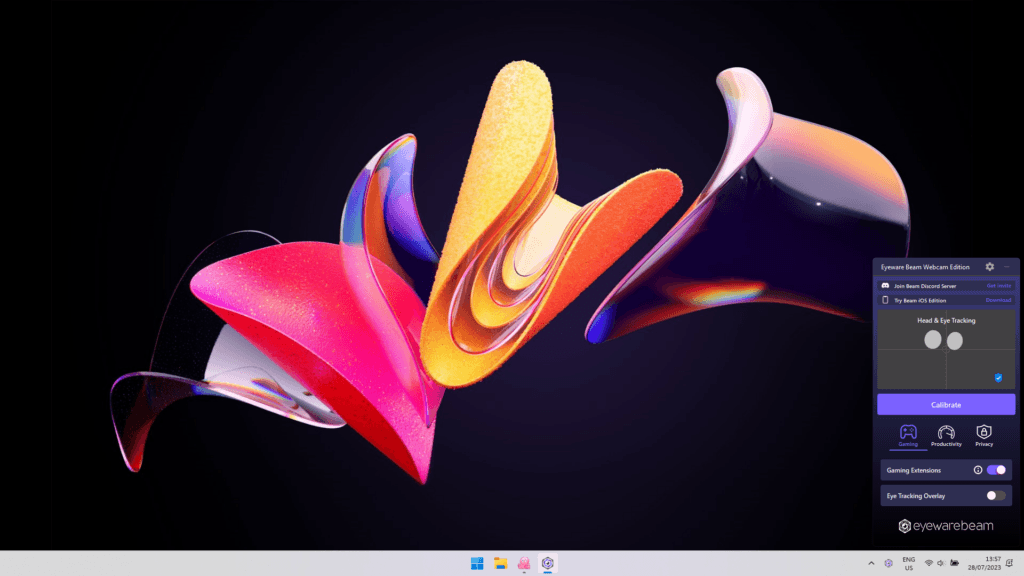Switch to the Productivity tab
The width and height of the screenshot is (1024, 576).
pos(946,436)
